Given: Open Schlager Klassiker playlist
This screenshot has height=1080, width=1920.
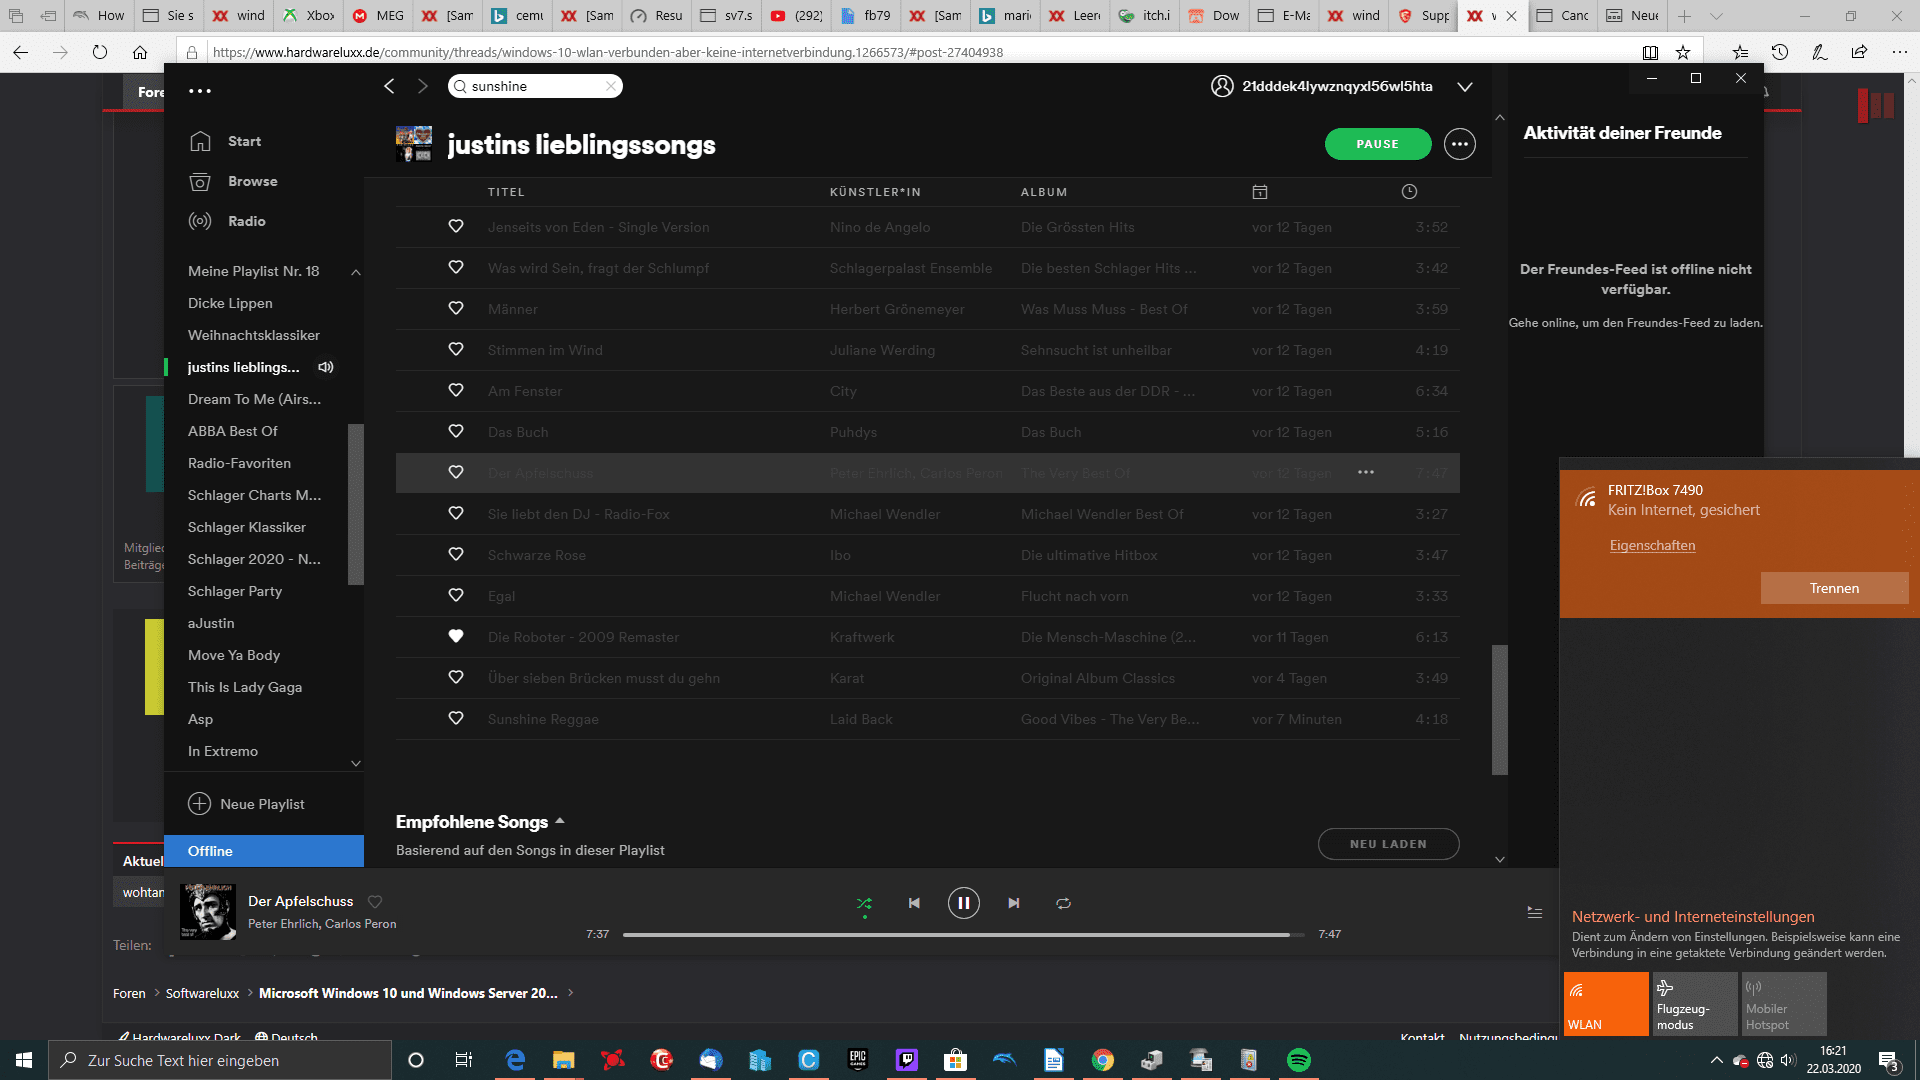Looking at the screenshot, I should tap(247, 527).
